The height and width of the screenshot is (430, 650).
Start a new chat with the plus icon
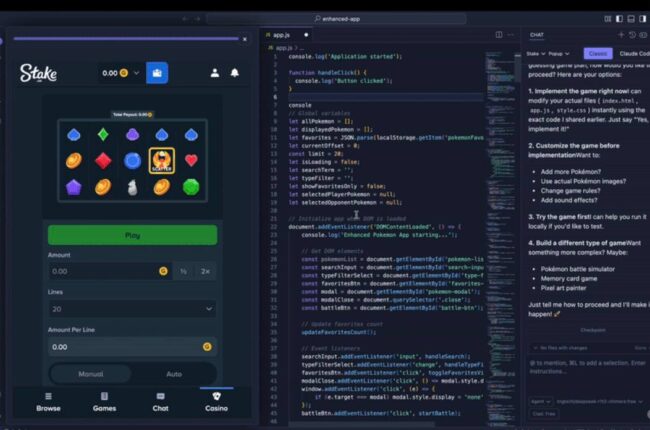(x=621, y=35)
